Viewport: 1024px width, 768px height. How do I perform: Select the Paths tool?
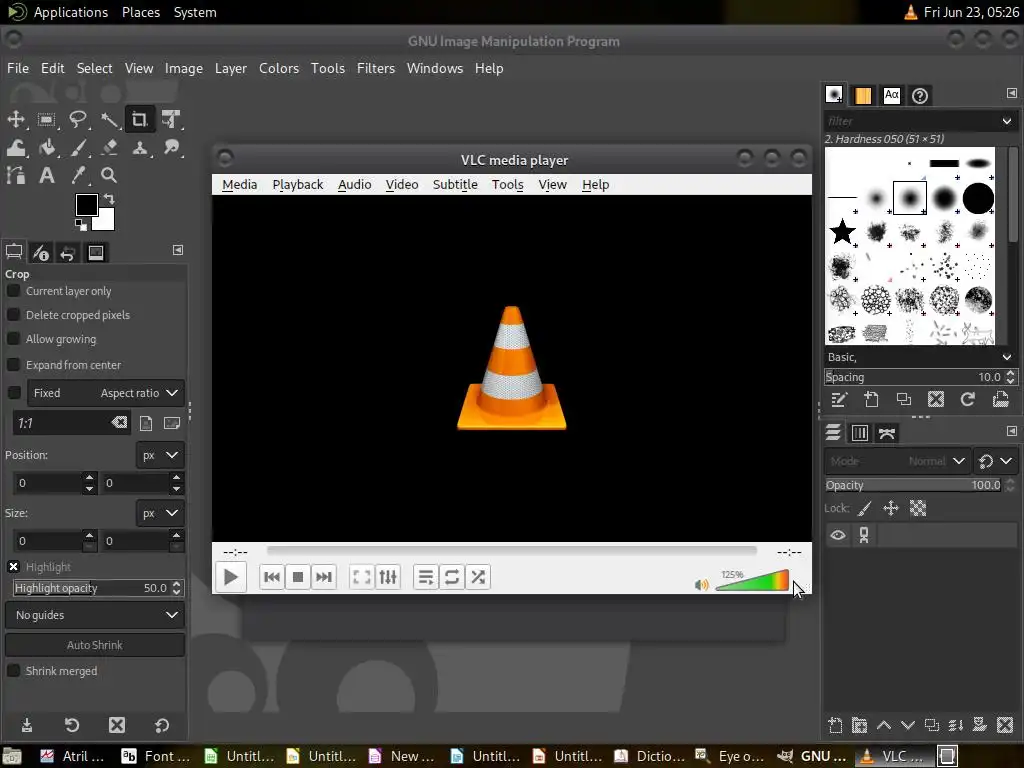(x=16, y=175)
